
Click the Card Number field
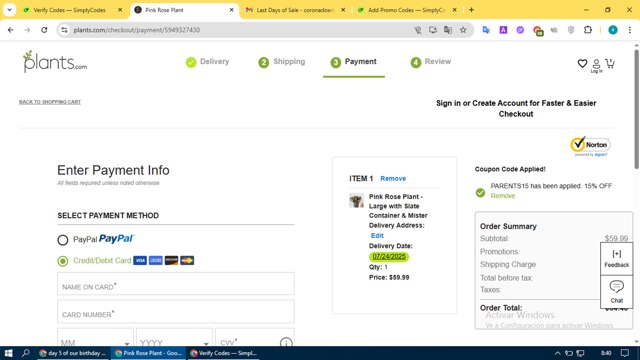coord(176,311)
